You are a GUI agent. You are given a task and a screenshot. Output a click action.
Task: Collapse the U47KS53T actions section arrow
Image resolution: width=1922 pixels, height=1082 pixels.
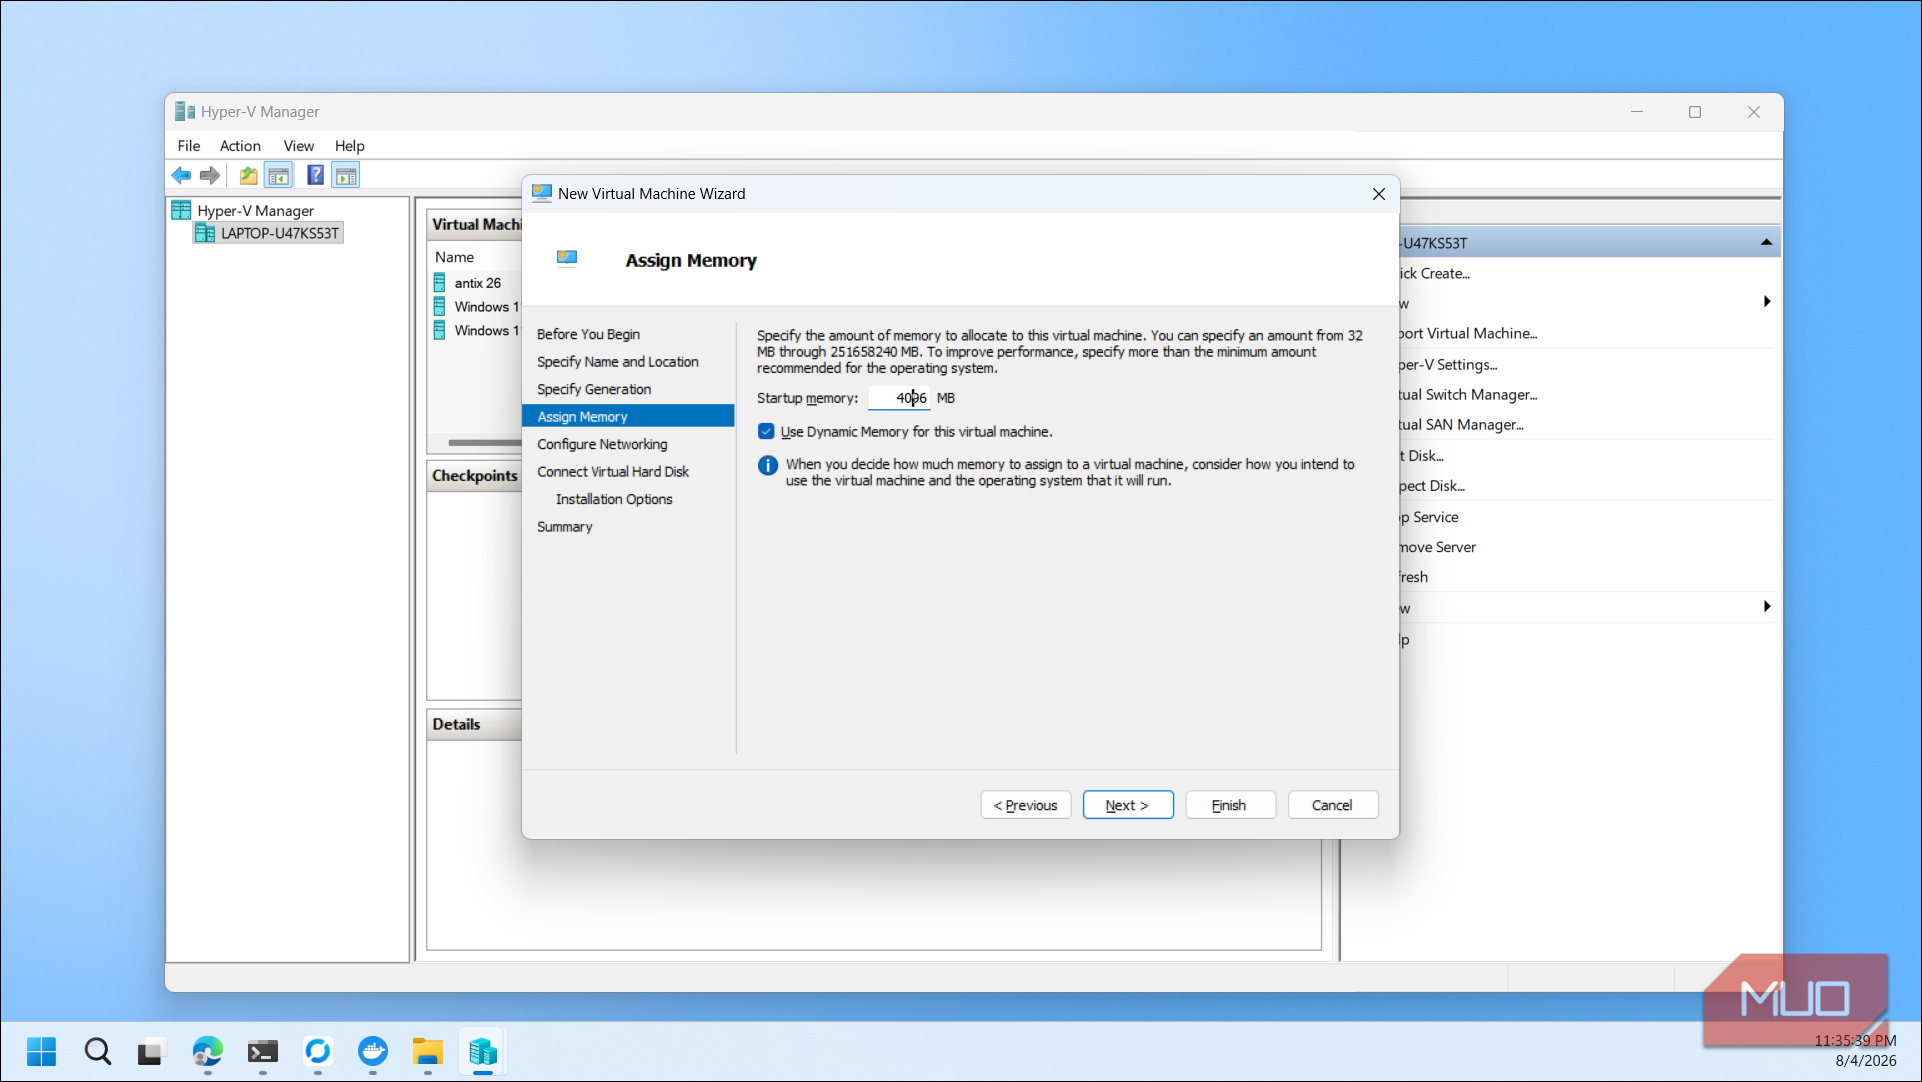(1766, 242)
